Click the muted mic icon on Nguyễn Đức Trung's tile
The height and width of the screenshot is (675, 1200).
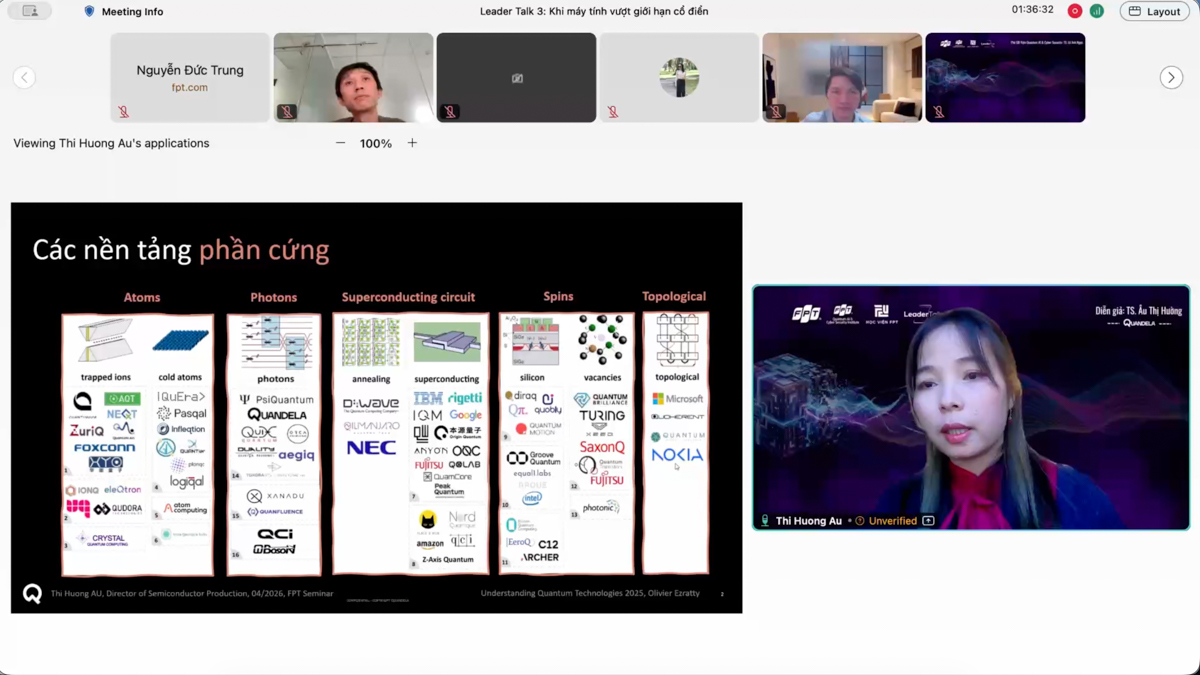click(124, 112)
